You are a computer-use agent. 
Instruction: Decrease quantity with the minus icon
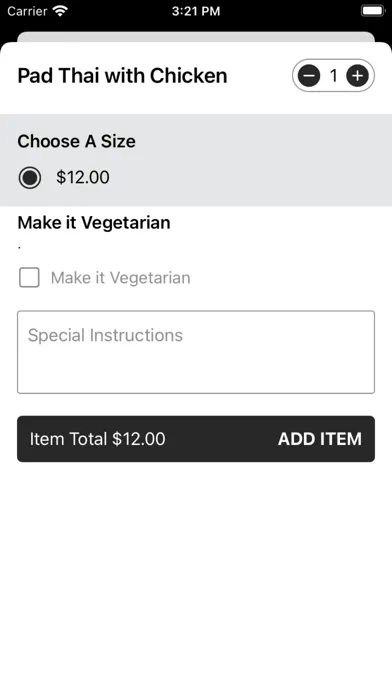pyautogui.click(x=309, y=76)
